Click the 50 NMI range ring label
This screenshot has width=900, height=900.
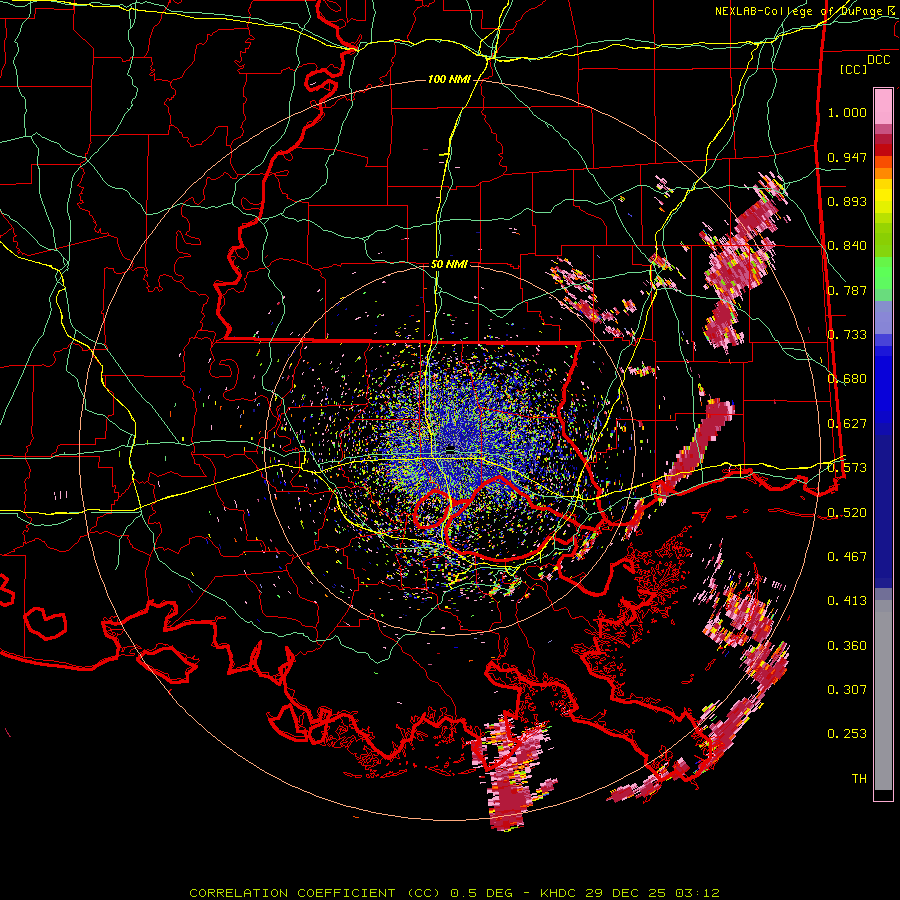pos(449,264)
